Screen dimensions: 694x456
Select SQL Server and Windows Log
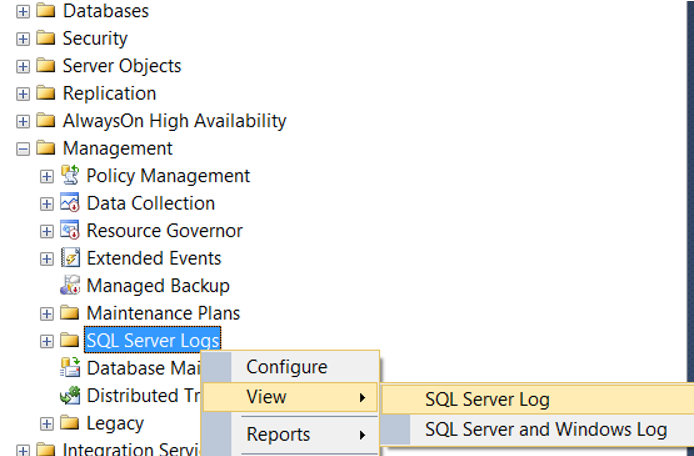(537, 430)
